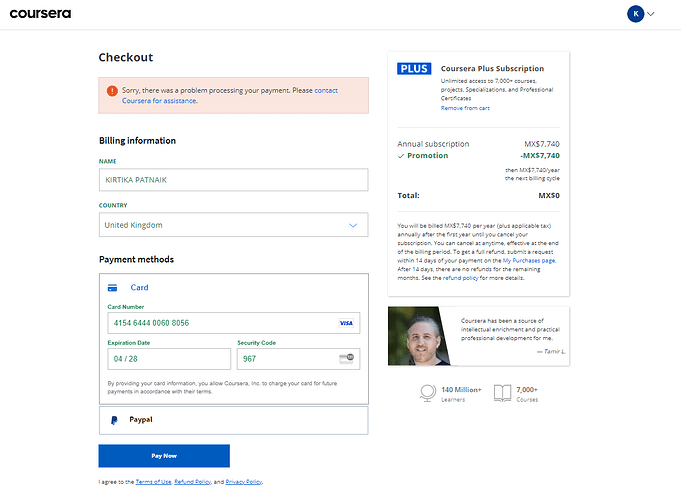Open the K profile avatar

point(635,14)
